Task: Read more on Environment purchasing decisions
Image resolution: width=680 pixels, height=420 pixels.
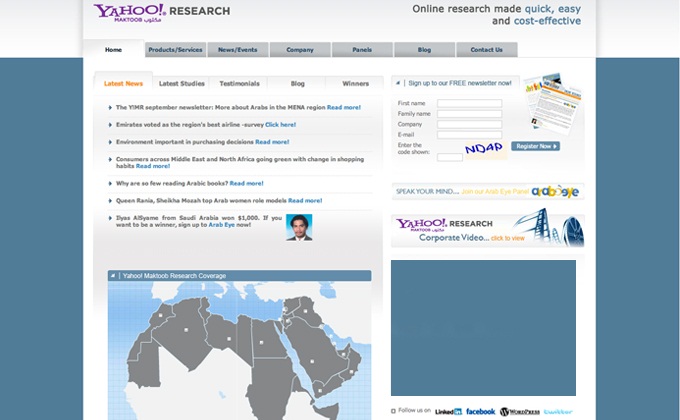Action: tap(272, 142)
